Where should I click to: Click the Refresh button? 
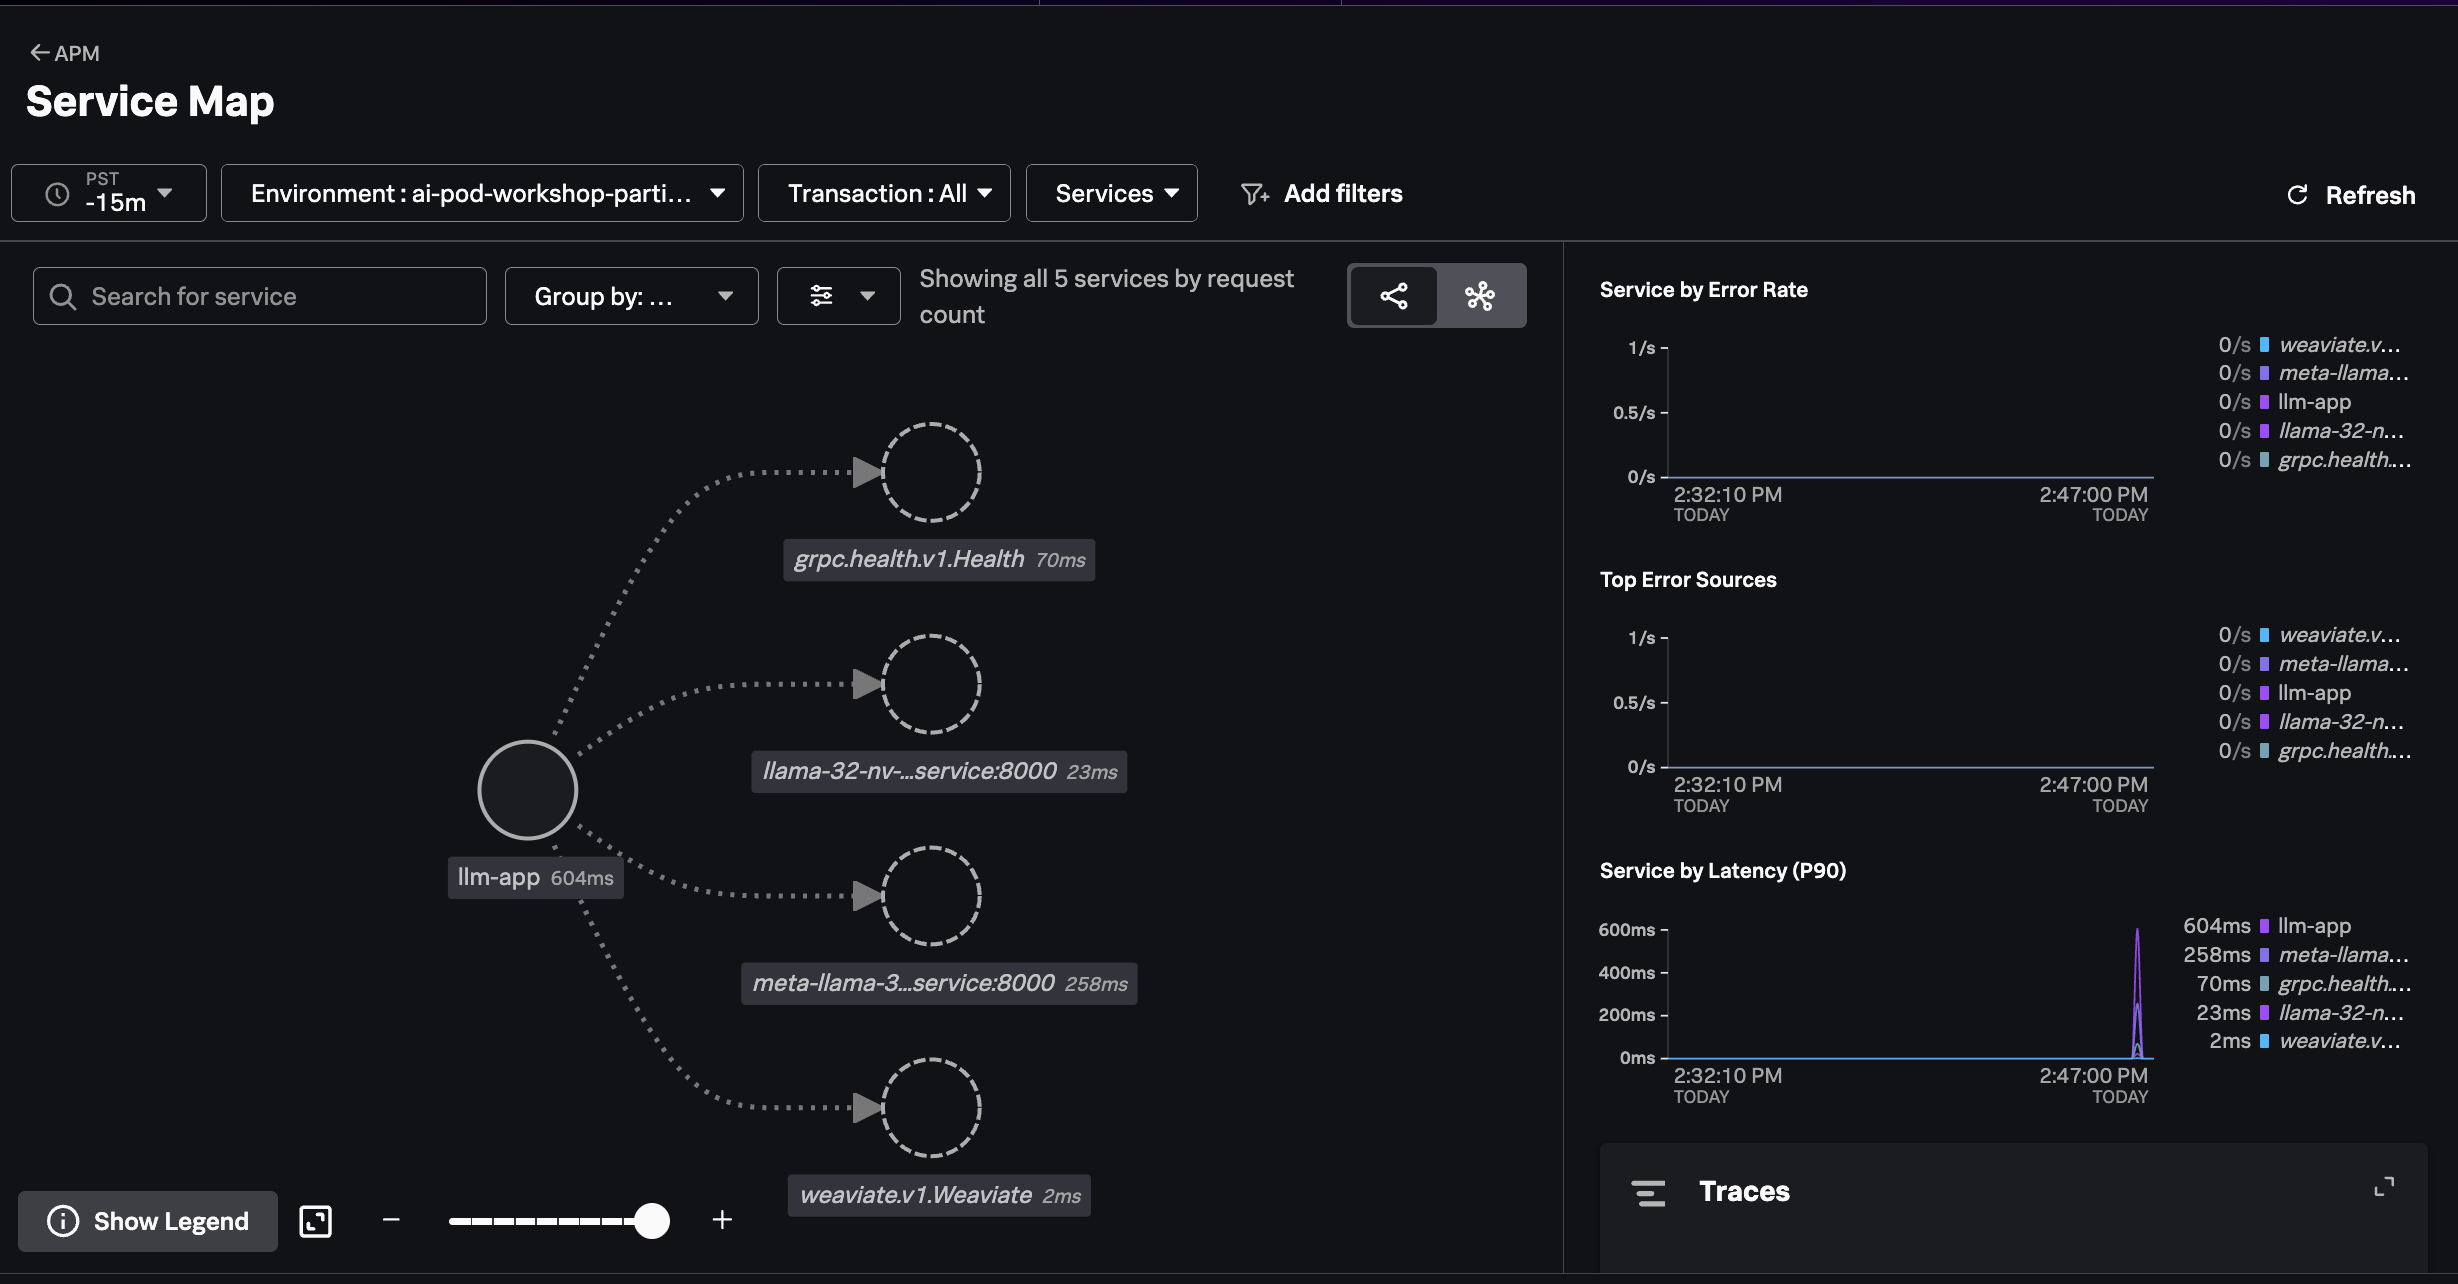pyautogui.click(x=2351, y=195)
